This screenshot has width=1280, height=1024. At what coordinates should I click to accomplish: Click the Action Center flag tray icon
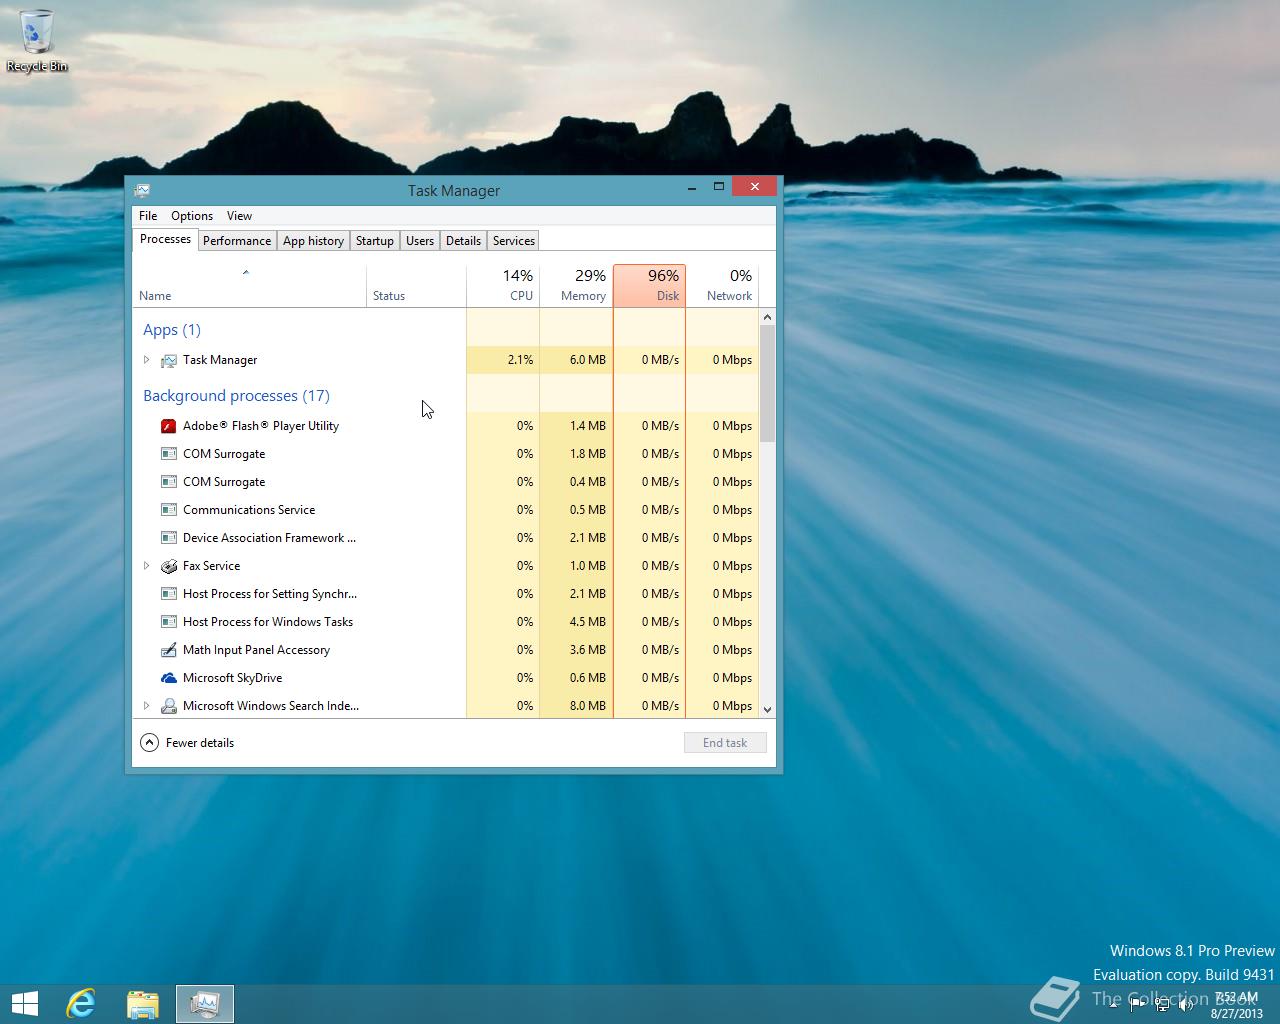click(1137, 1006)
